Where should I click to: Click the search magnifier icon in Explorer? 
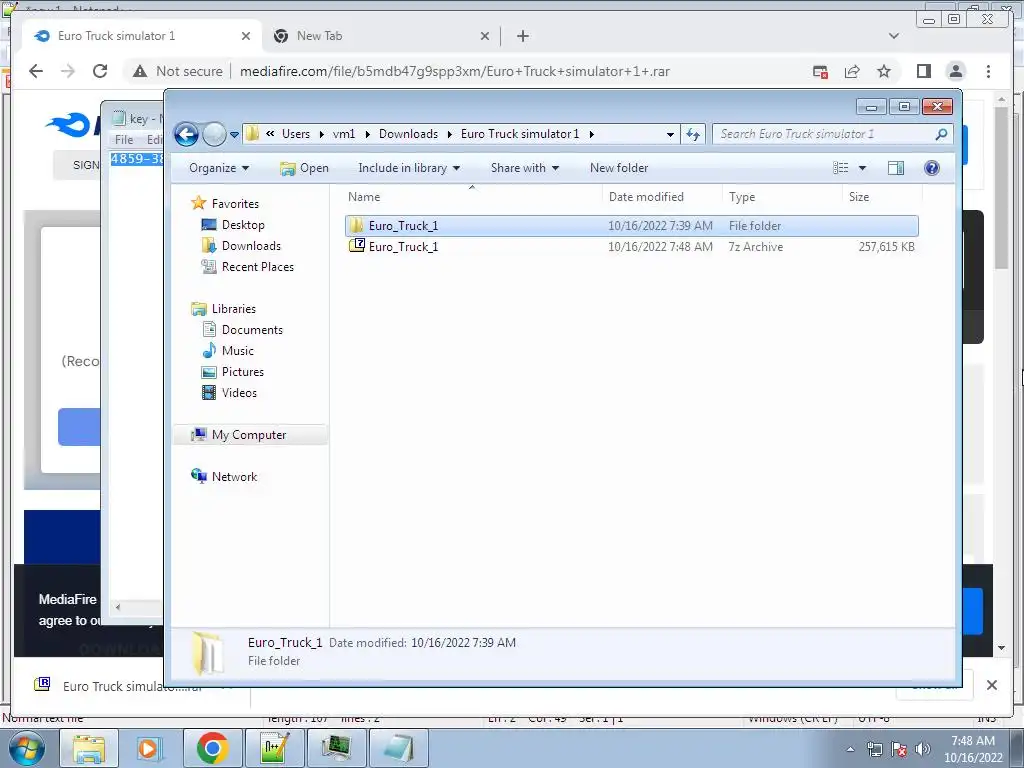point(941,134)
